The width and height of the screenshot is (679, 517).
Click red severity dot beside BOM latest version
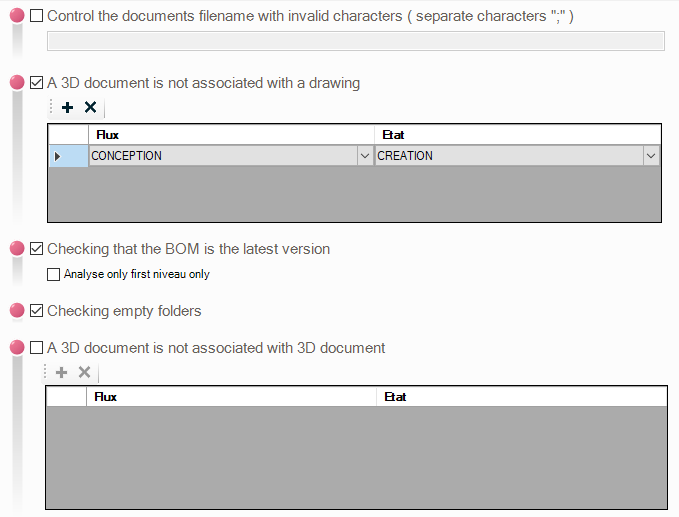pos(17,249)
